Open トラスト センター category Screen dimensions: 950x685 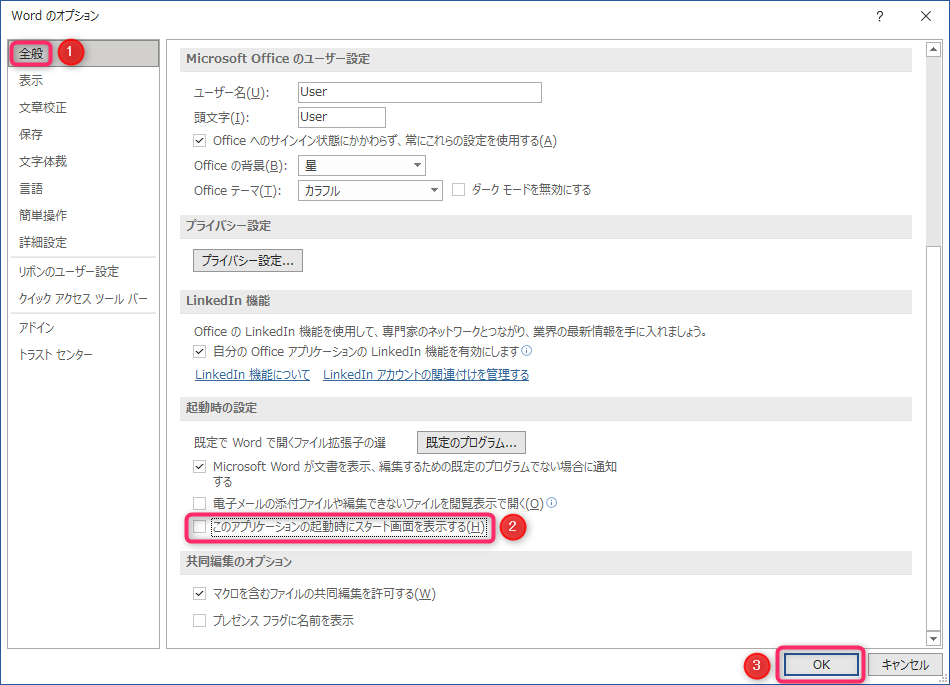pos(84,354)
